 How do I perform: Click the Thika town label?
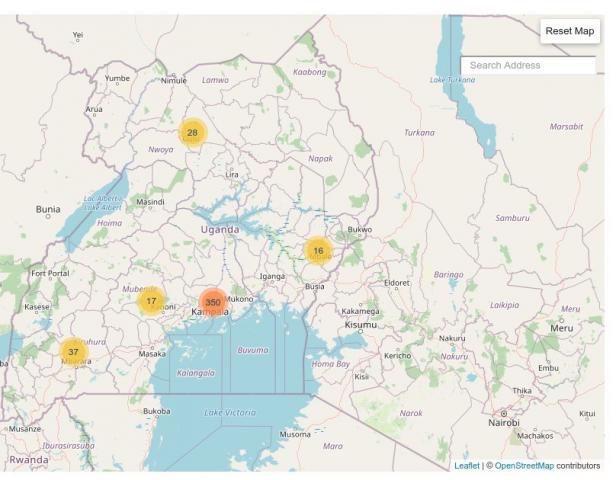522,390
